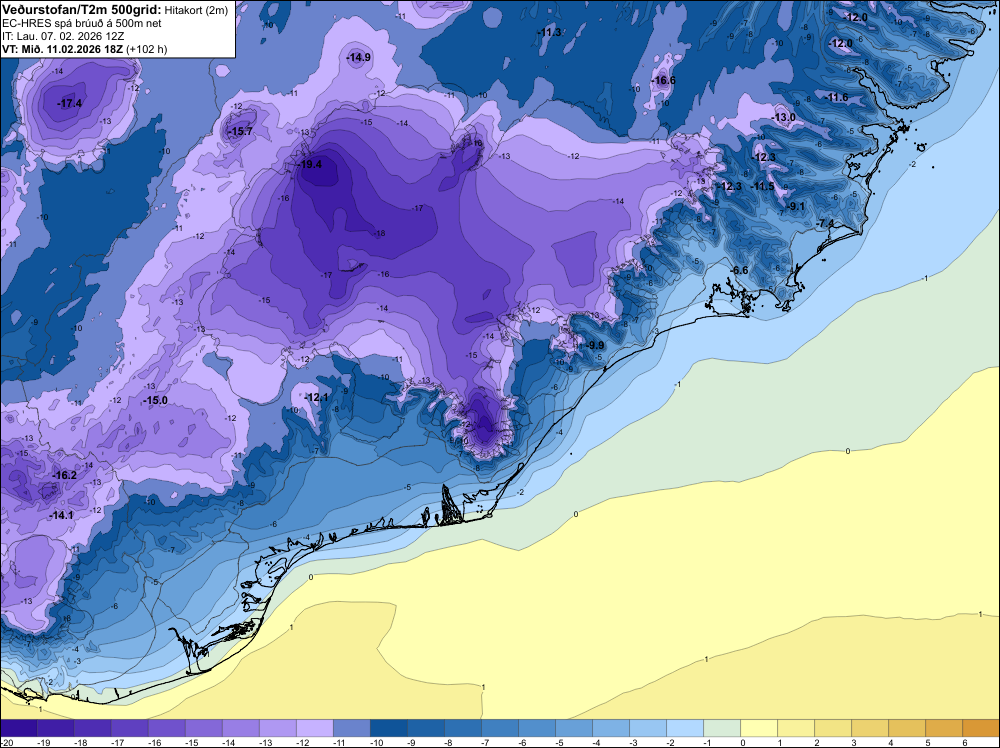The height and width of the screenshot is (748, 1000).
Task: Pick legend swatch between -2 and -1
Action: point(685,728)
